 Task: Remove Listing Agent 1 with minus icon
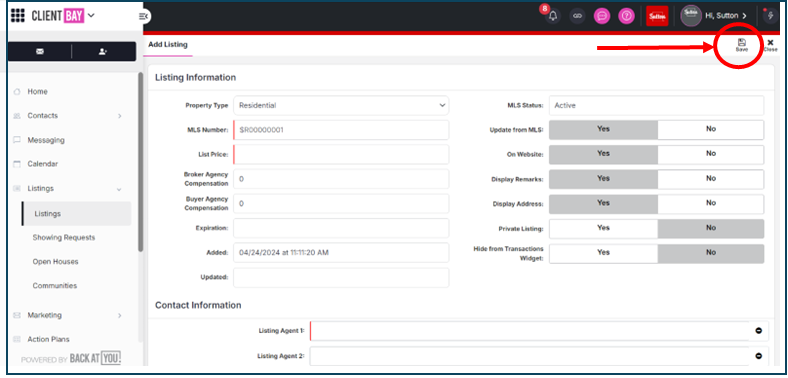coord(758,331)
